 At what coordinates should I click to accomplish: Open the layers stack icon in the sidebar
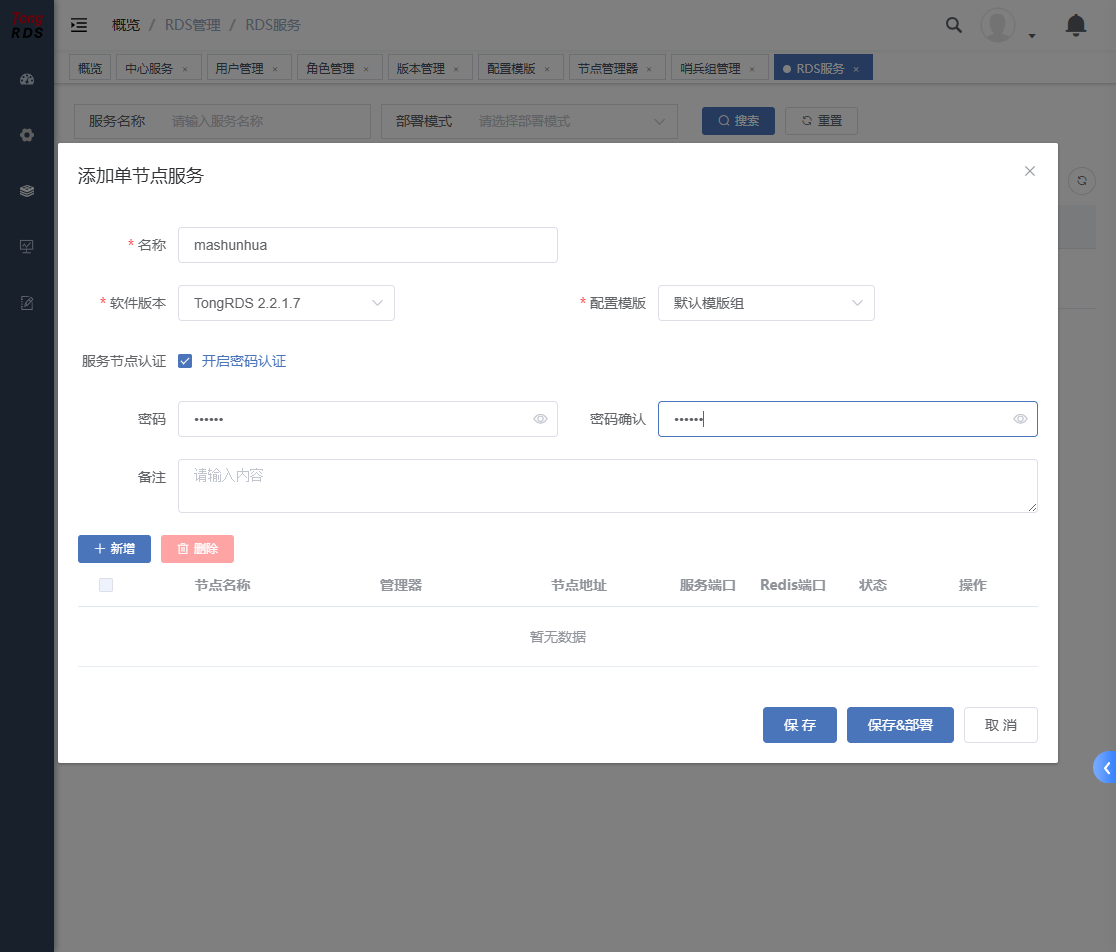pos(27,191)
